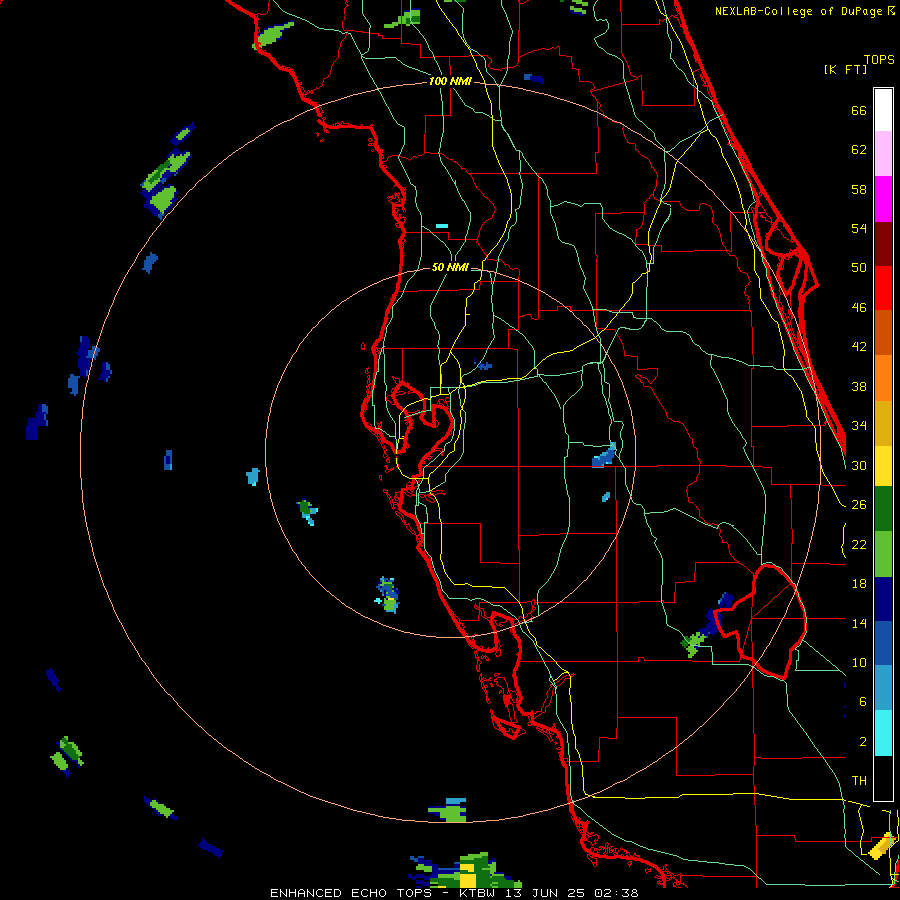Select the navy blue legend swatch
The width and height of the screenshot is (900, 900).
click(x=883, y=599)
